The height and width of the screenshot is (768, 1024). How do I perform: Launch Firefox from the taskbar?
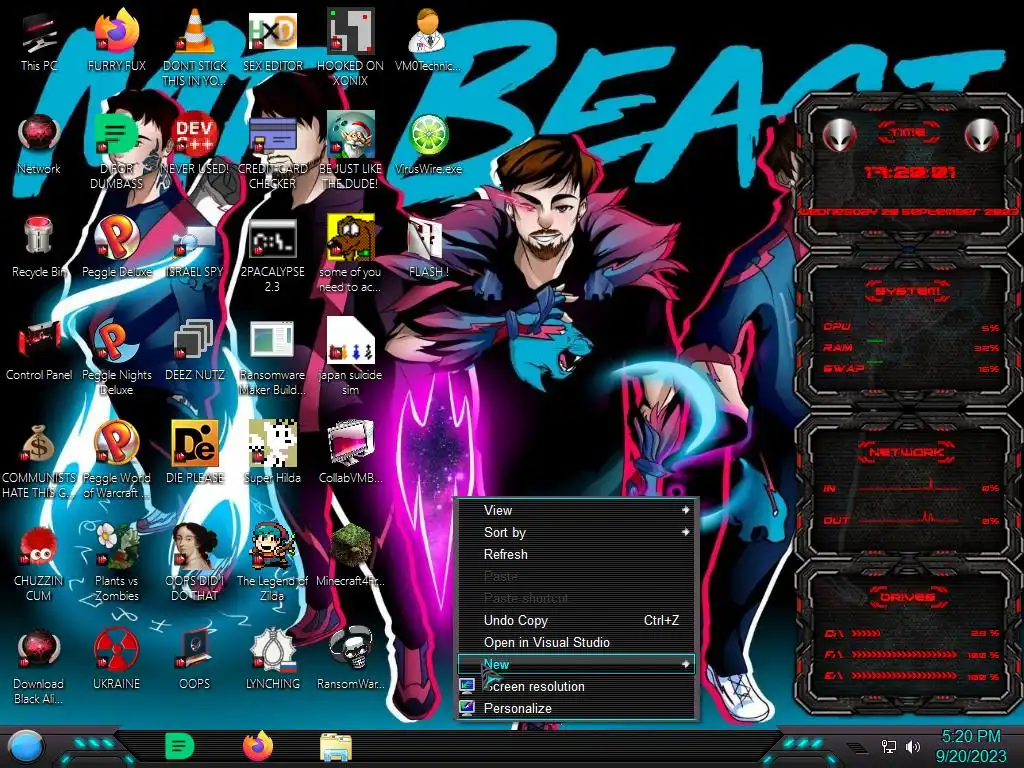coord(258,746)
